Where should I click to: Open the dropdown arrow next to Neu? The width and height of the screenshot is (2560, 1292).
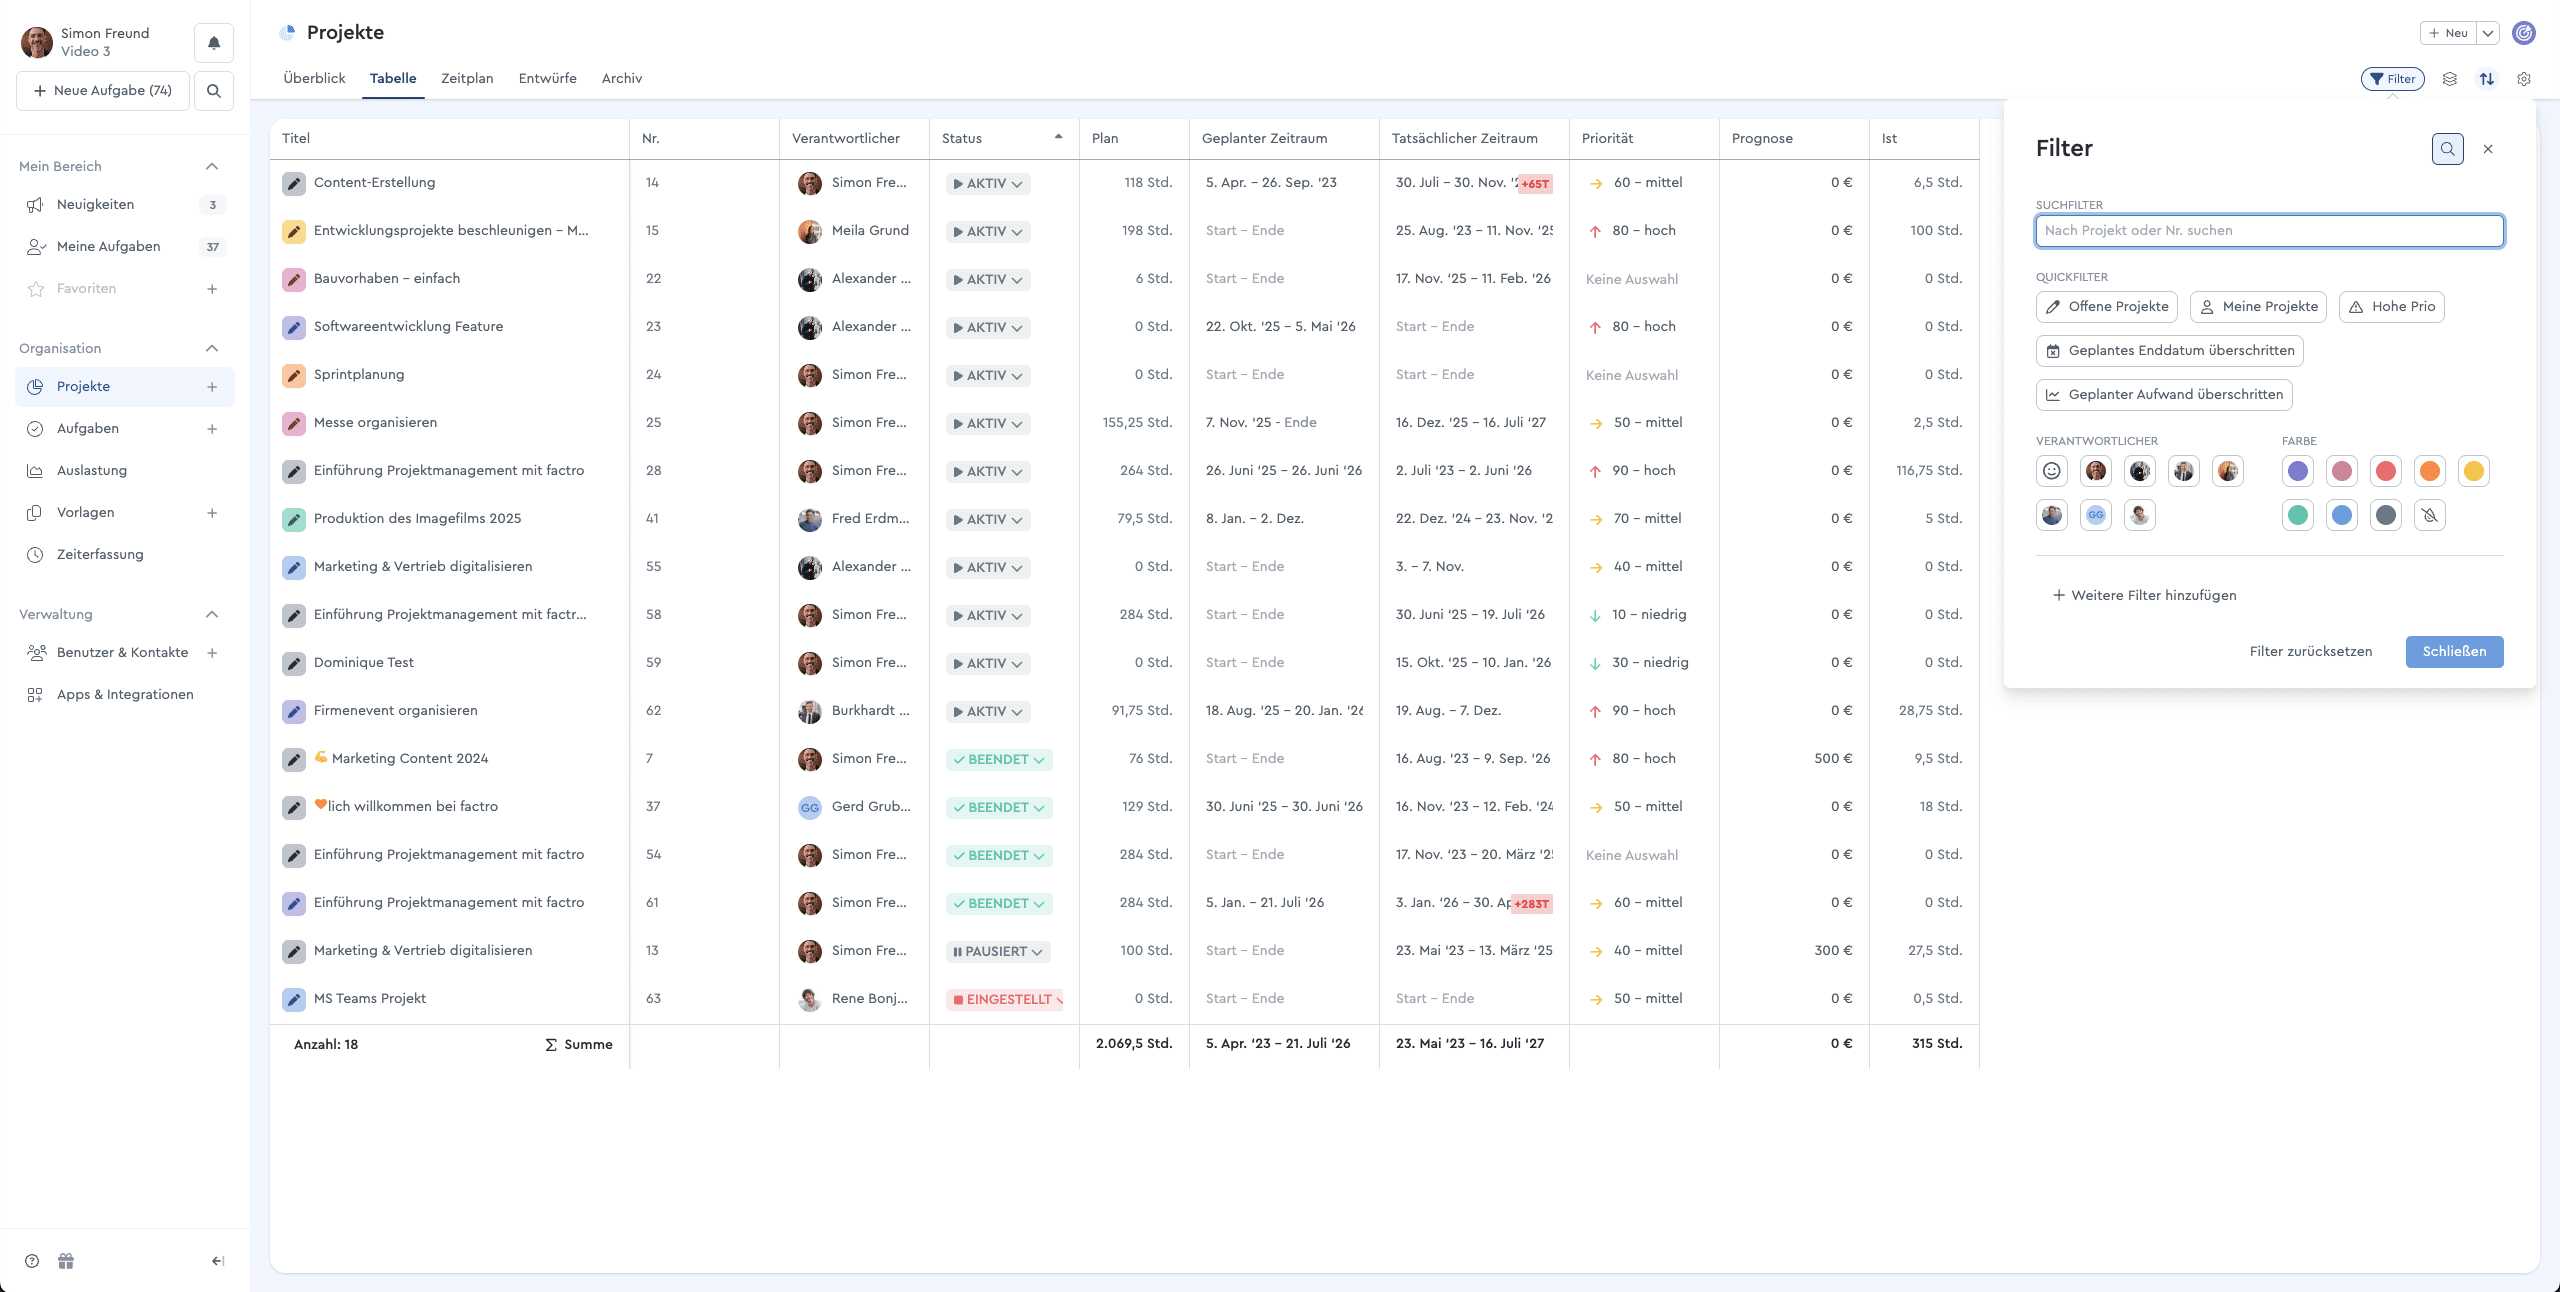point(2488,33)
